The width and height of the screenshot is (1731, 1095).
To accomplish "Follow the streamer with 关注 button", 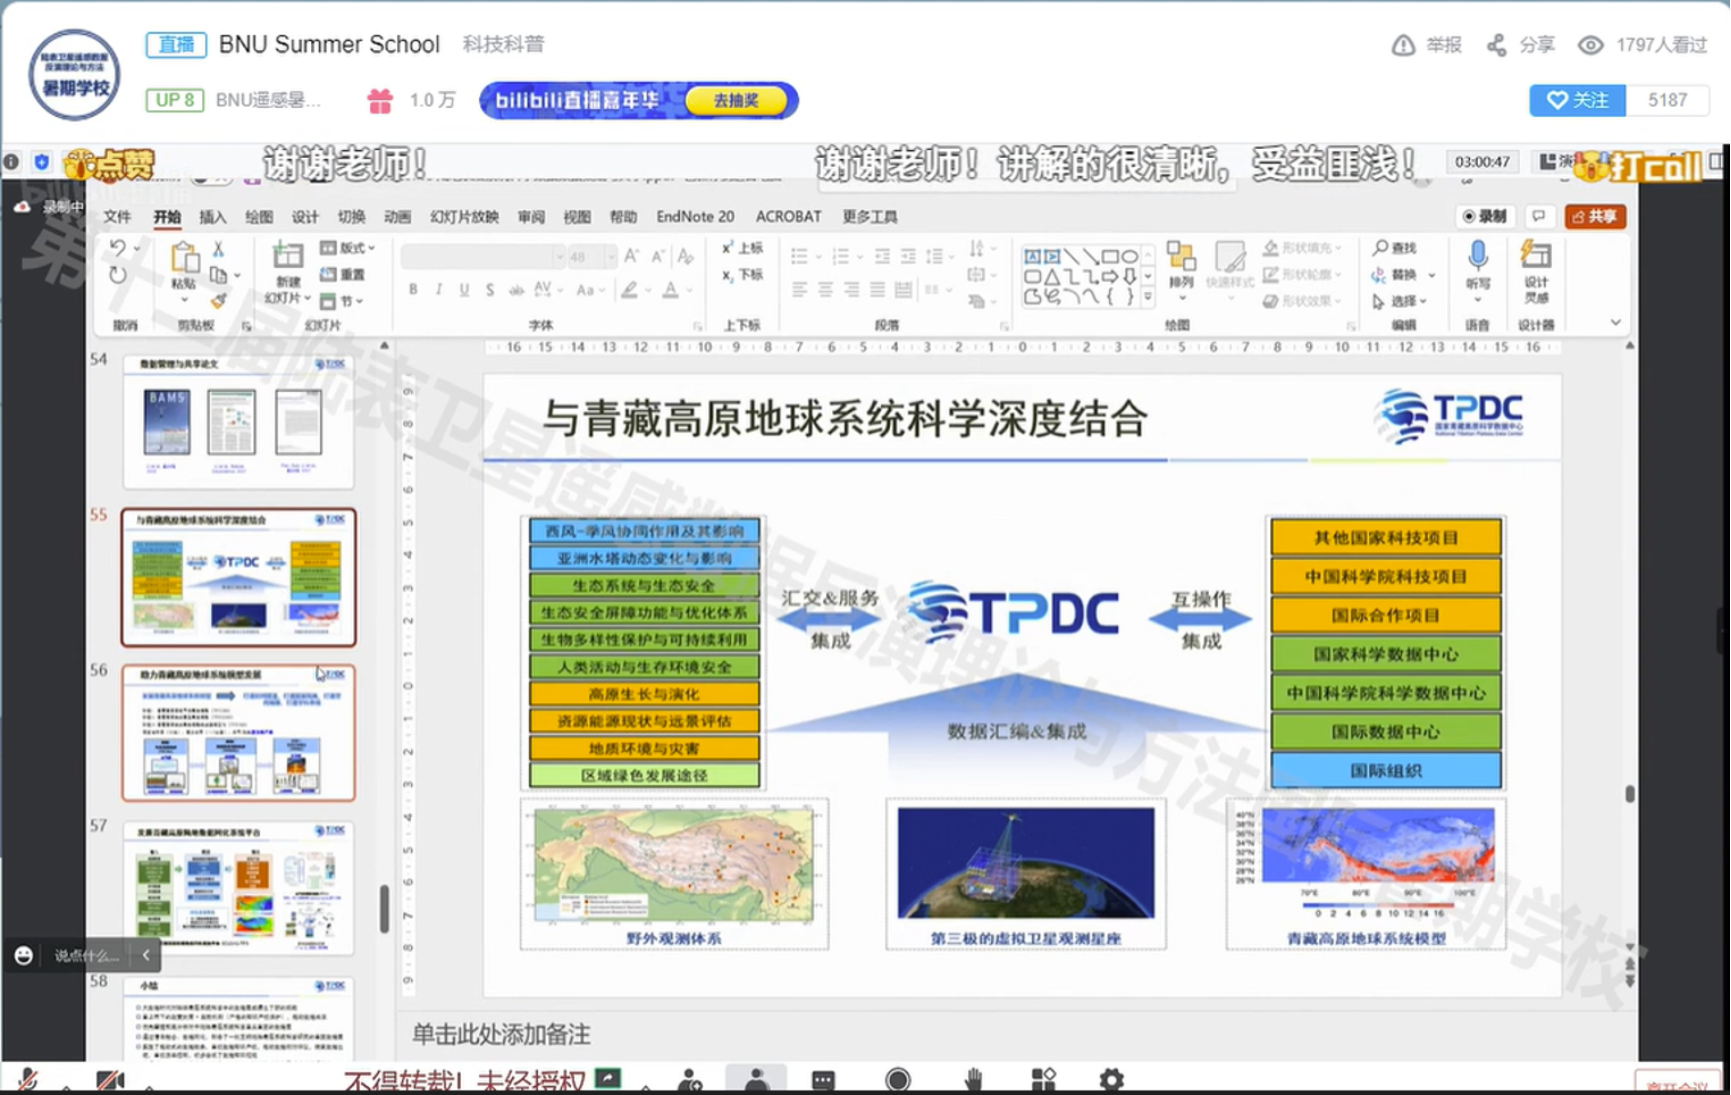I will pyautogui.click(x=1577, y=100).
